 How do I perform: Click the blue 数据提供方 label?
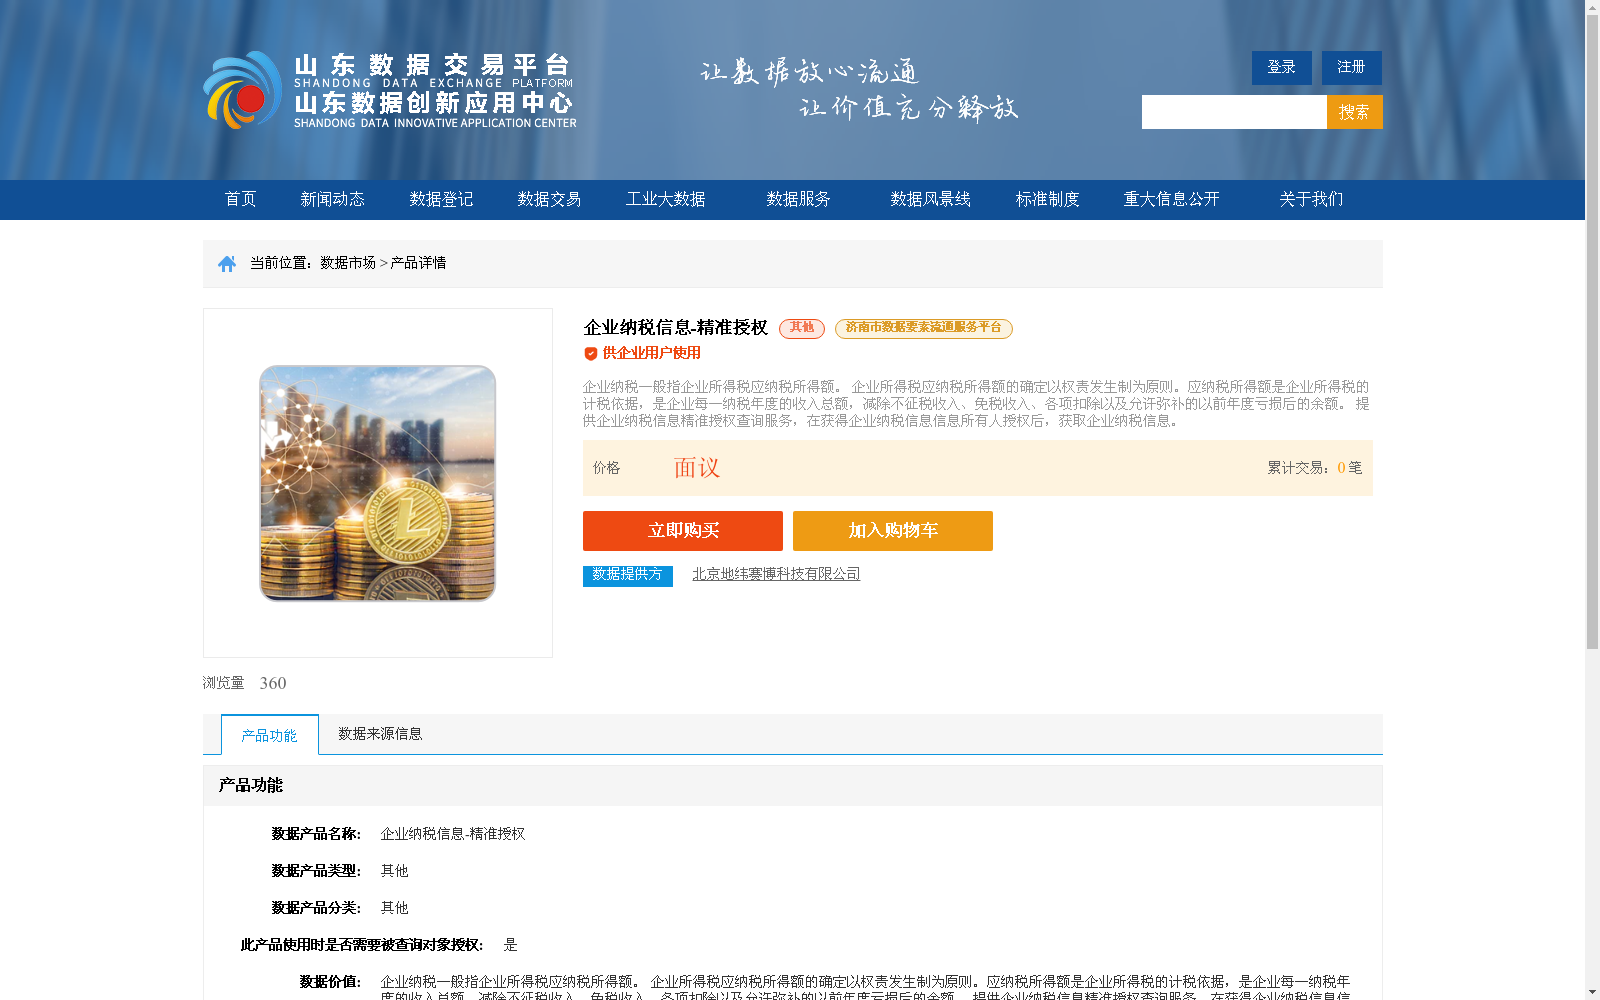(628, 575)
